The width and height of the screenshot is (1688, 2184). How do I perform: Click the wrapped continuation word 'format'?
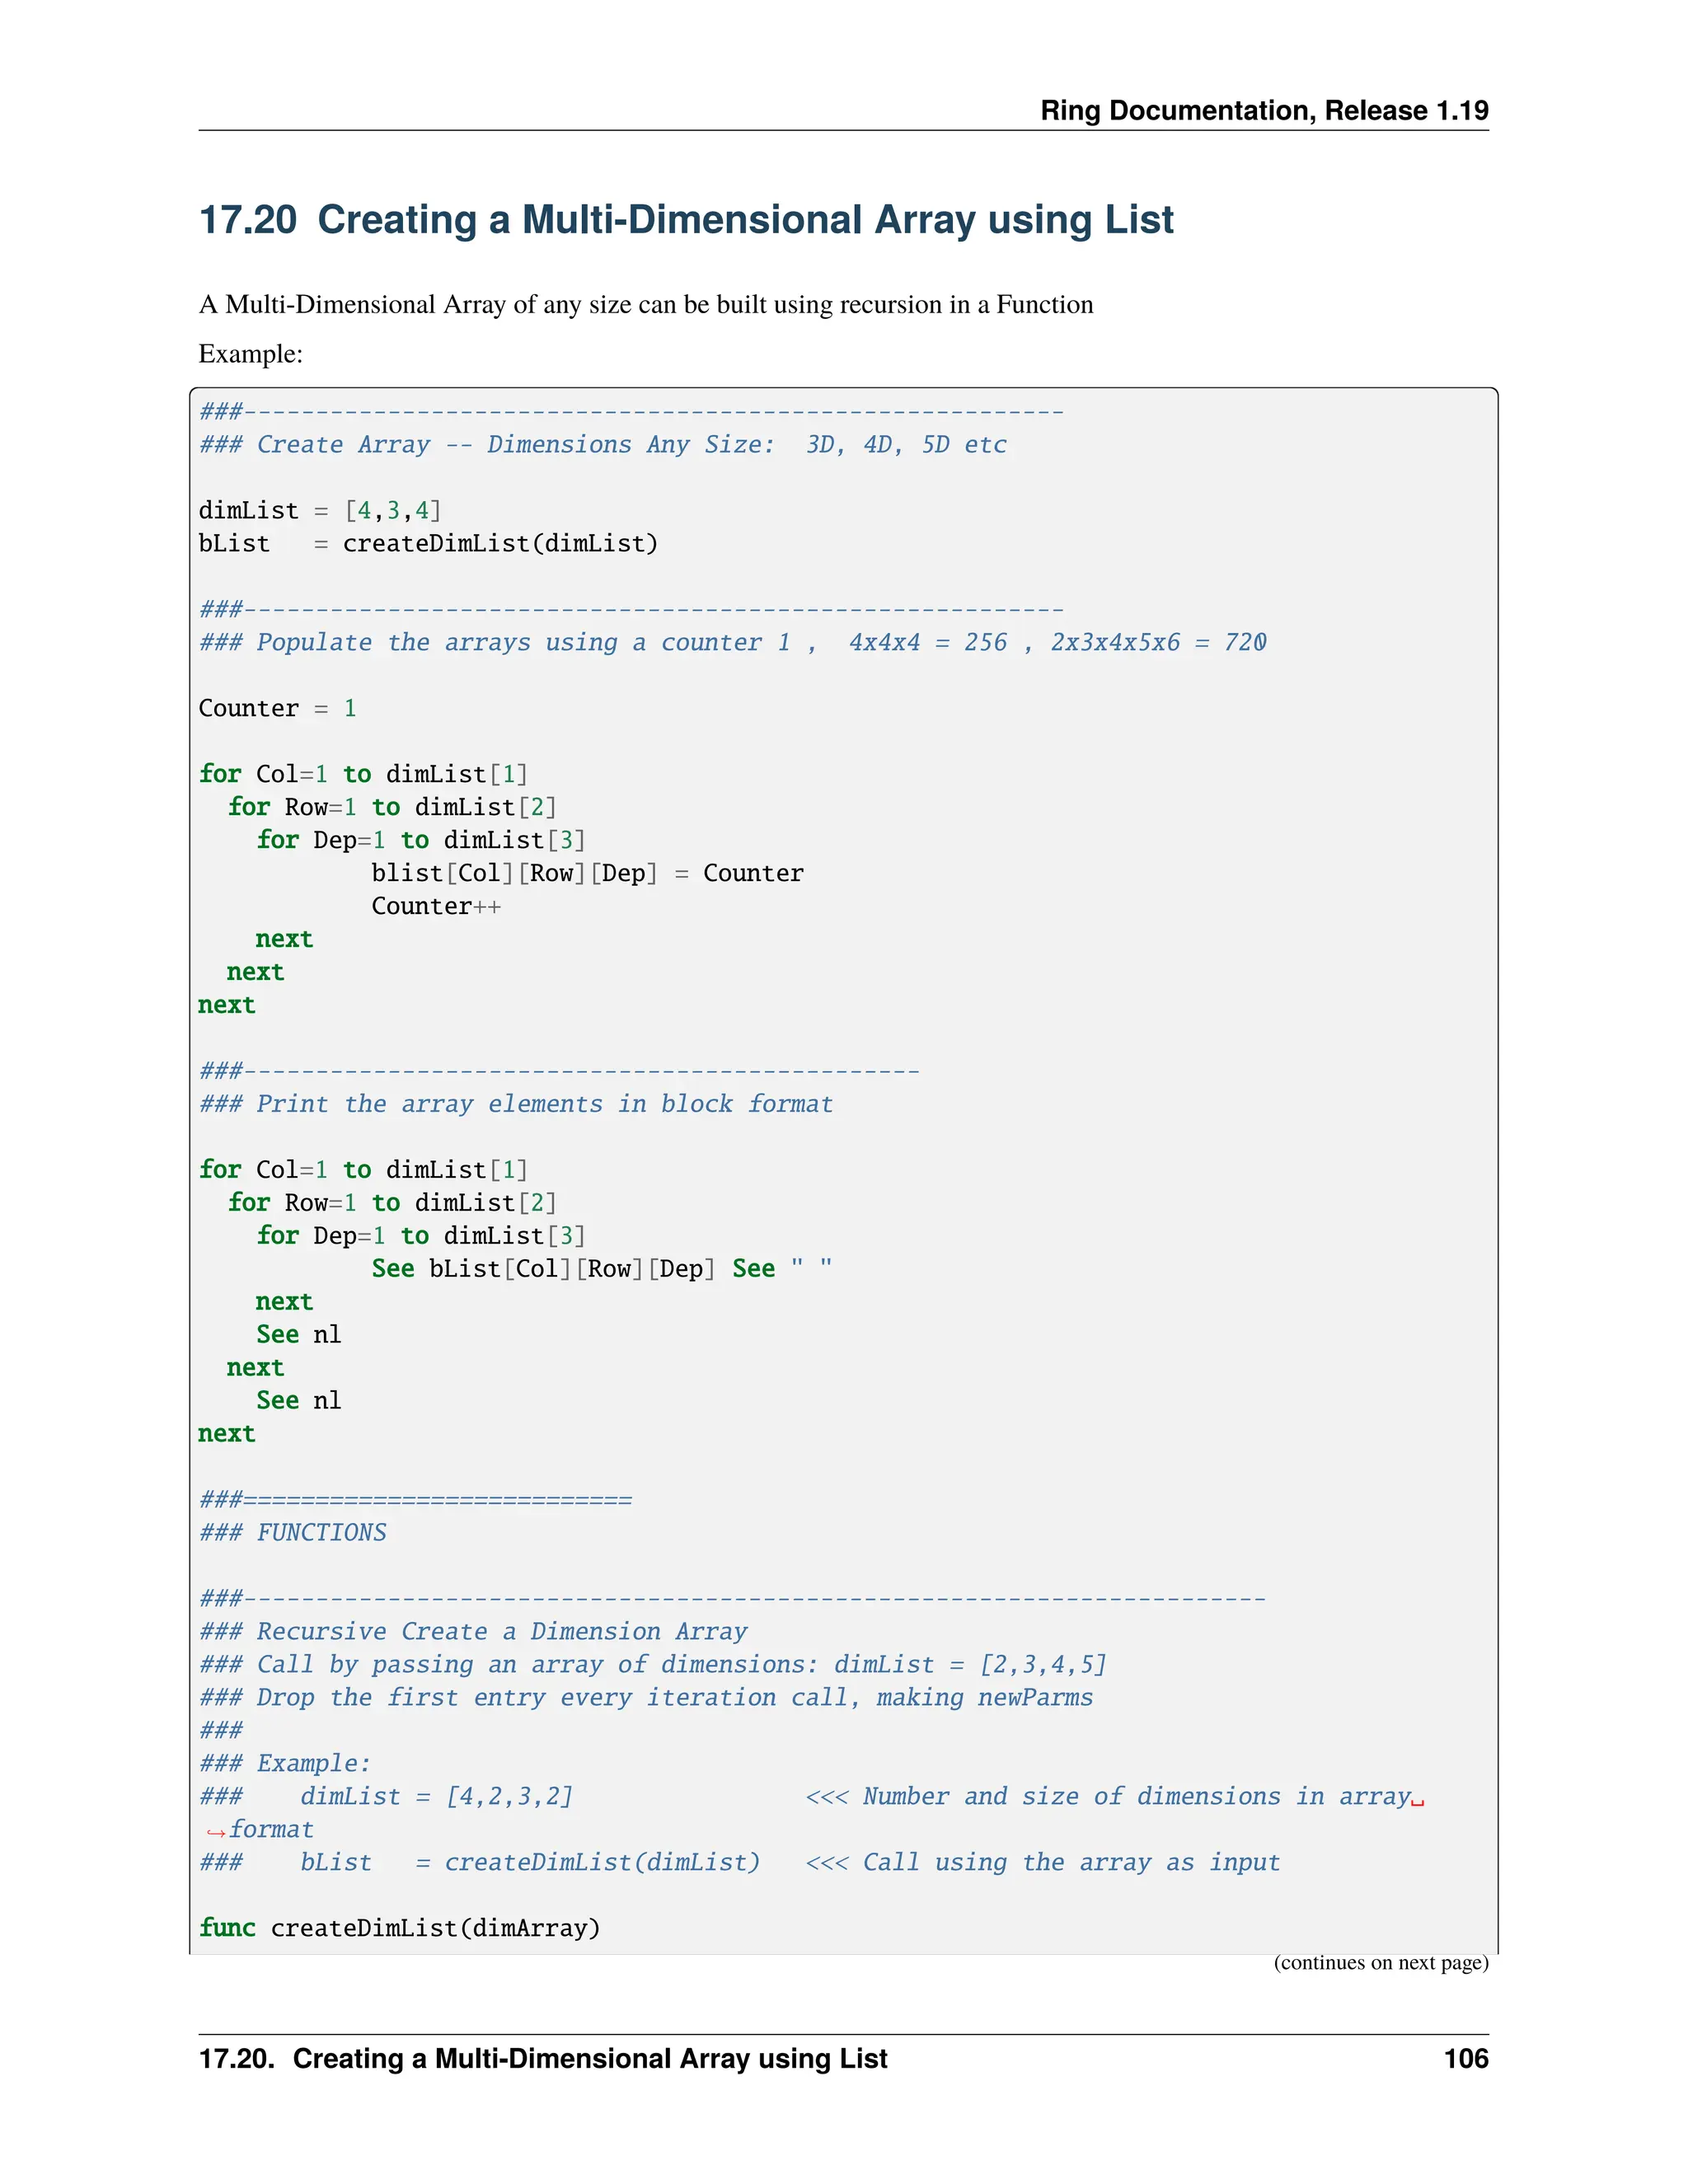pos(271,1830)
